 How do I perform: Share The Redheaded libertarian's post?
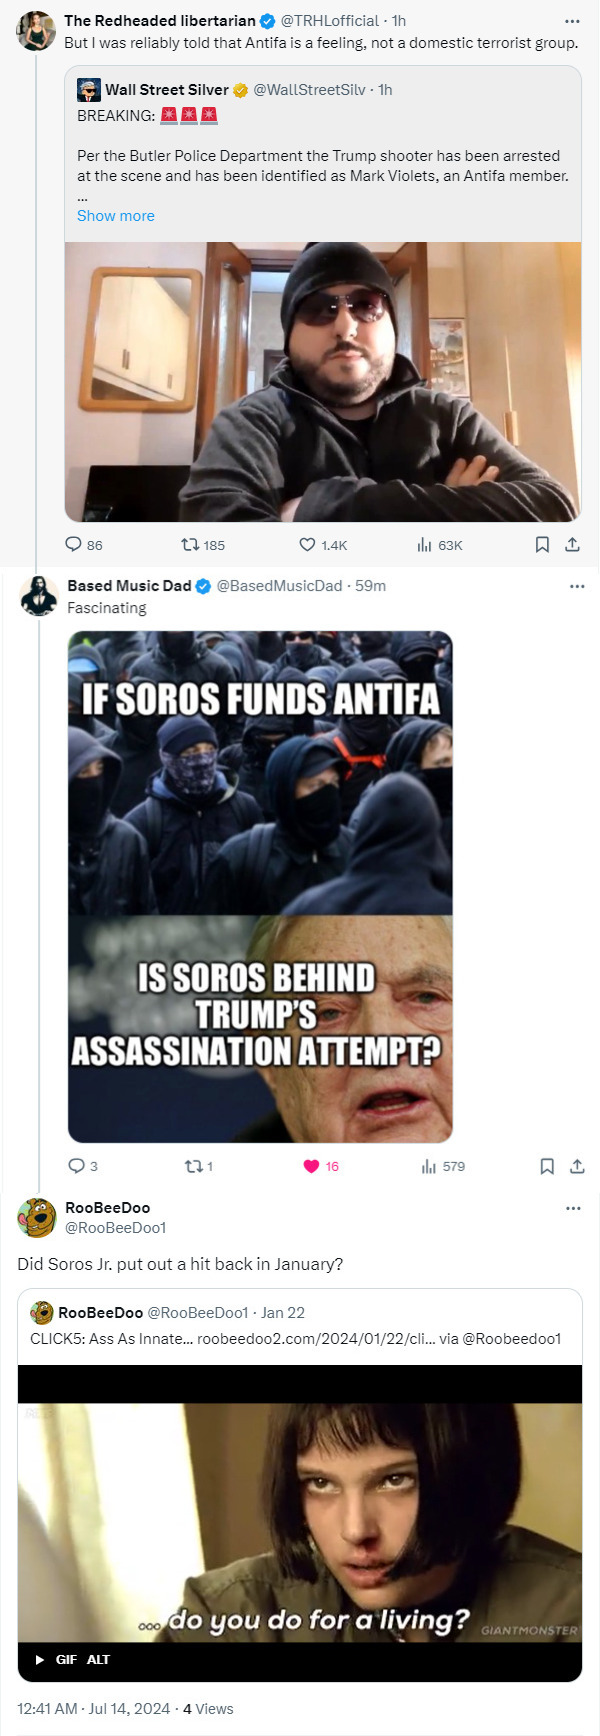pos(572,545)
